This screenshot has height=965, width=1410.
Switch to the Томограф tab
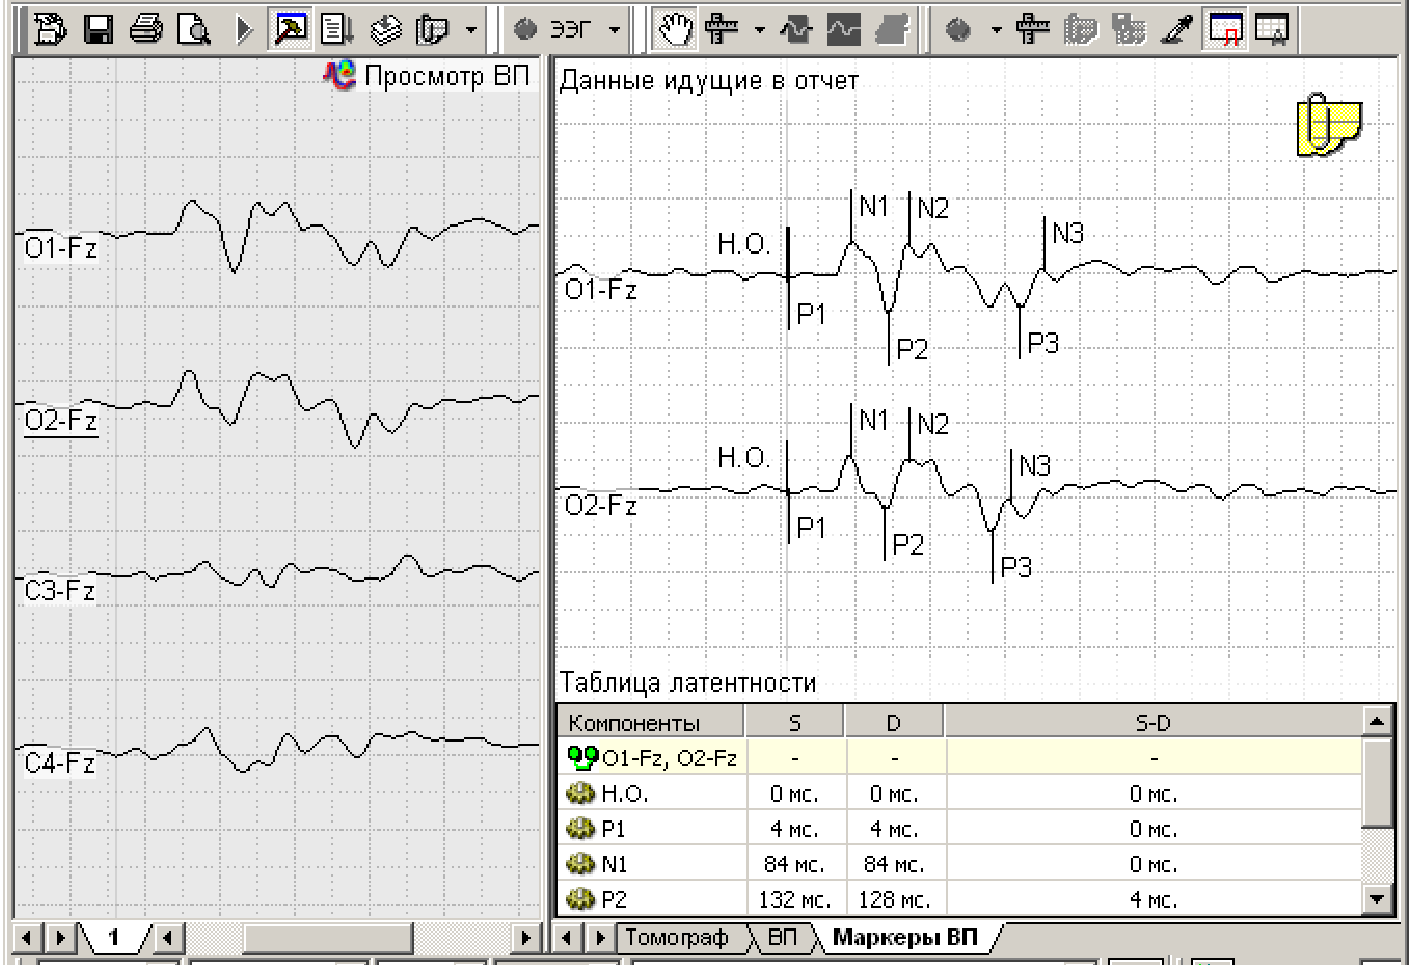pos(677,938)
